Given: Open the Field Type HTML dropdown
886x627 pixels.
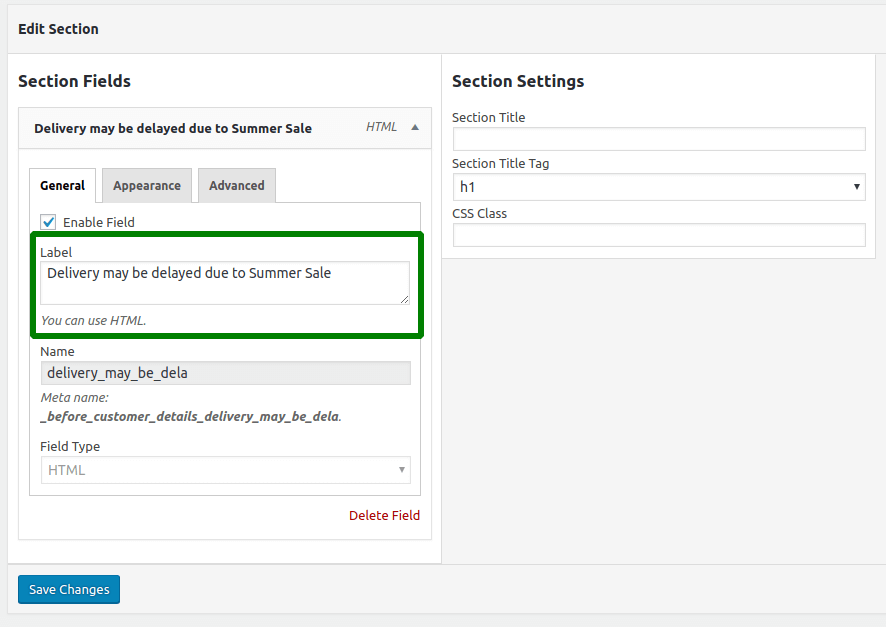Looking at the screenshot, I should (225, 470).
